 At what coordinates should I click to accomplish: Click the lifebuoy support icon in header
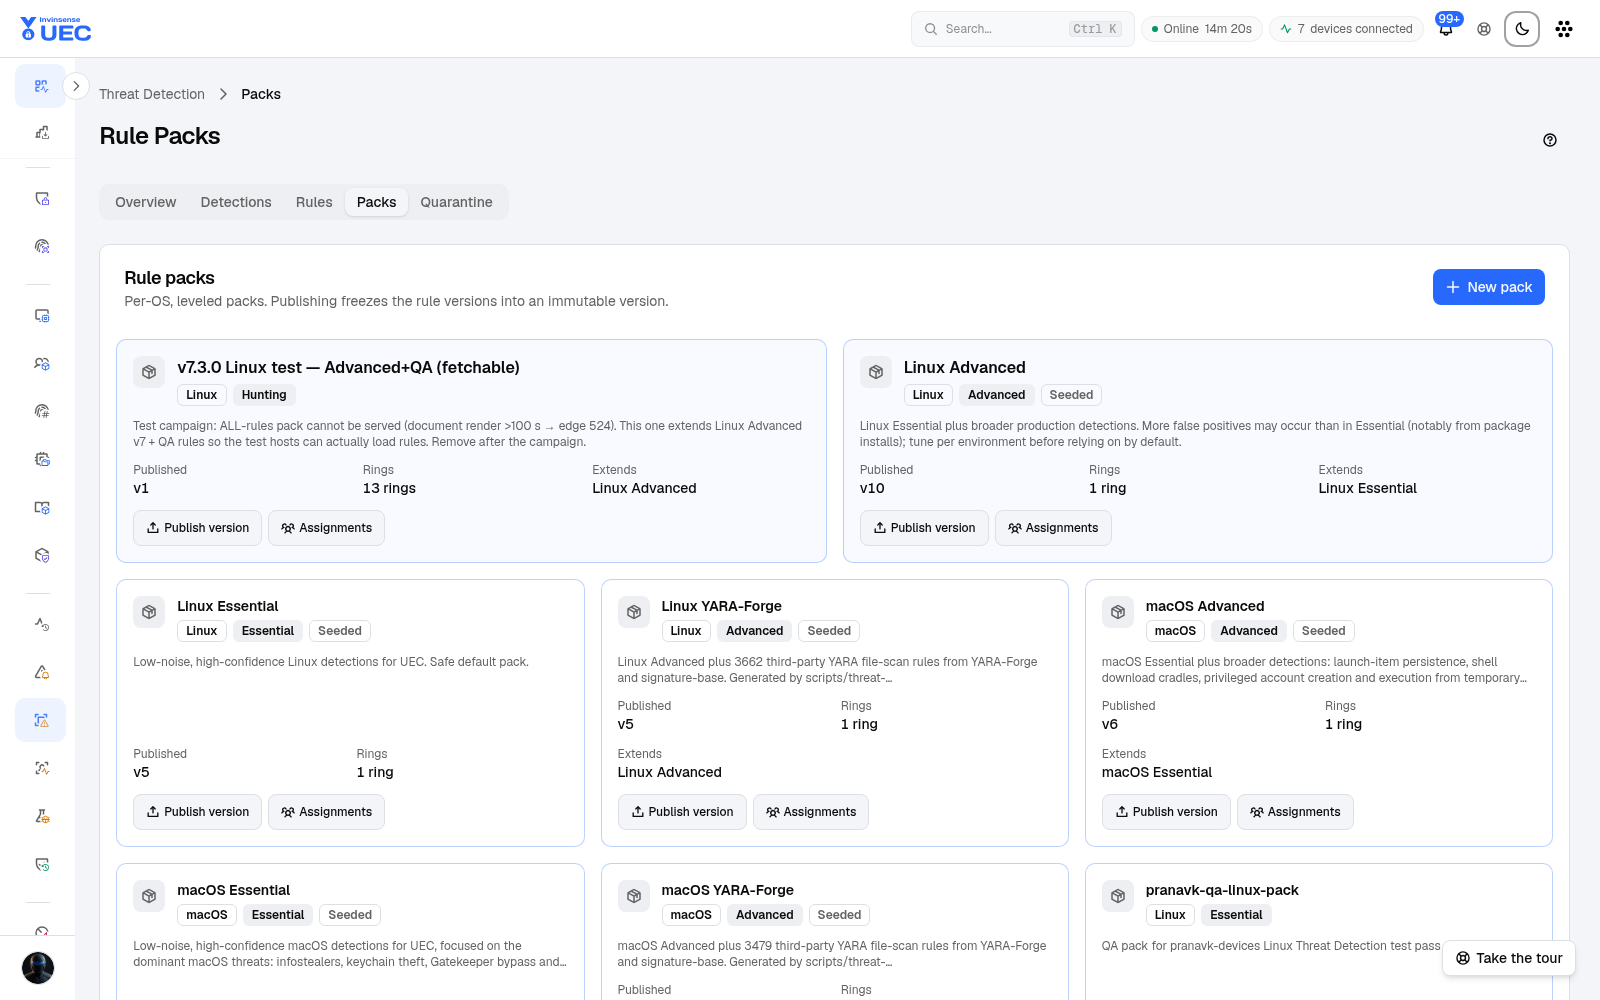pos(1484,29)
